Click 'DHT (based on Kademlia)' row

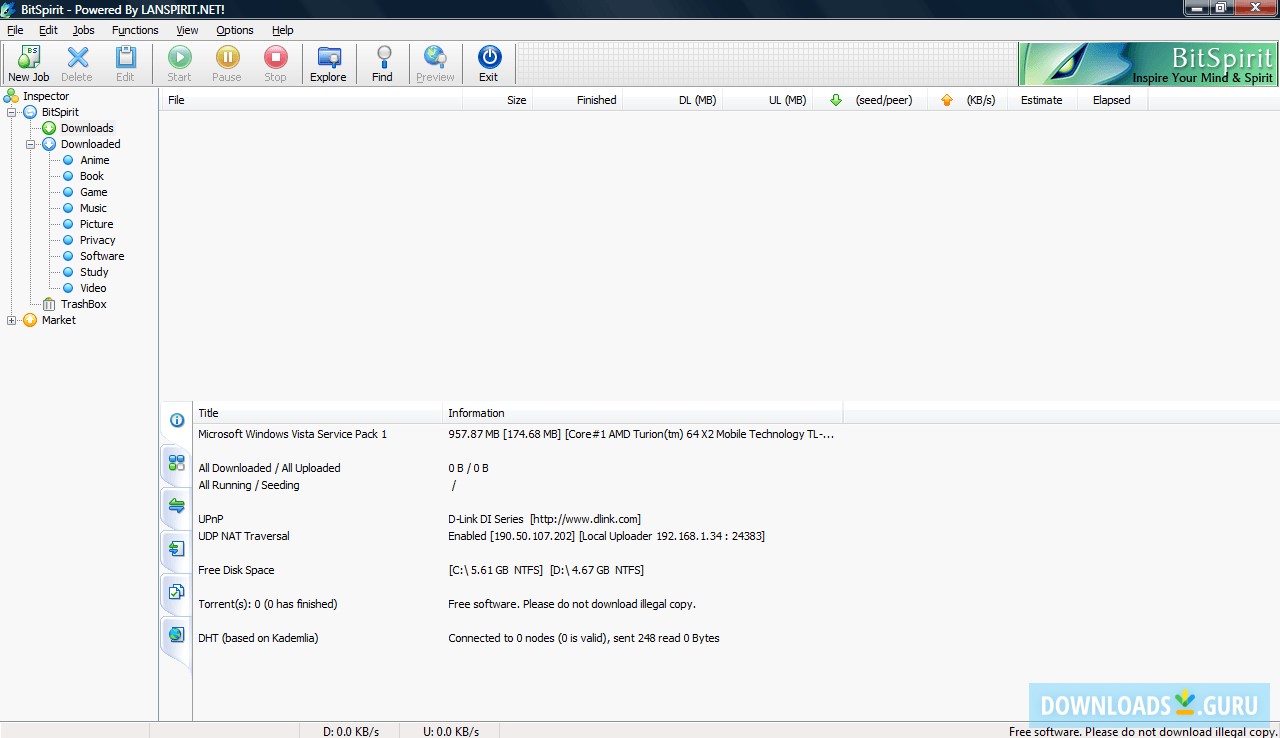(258, 638)
